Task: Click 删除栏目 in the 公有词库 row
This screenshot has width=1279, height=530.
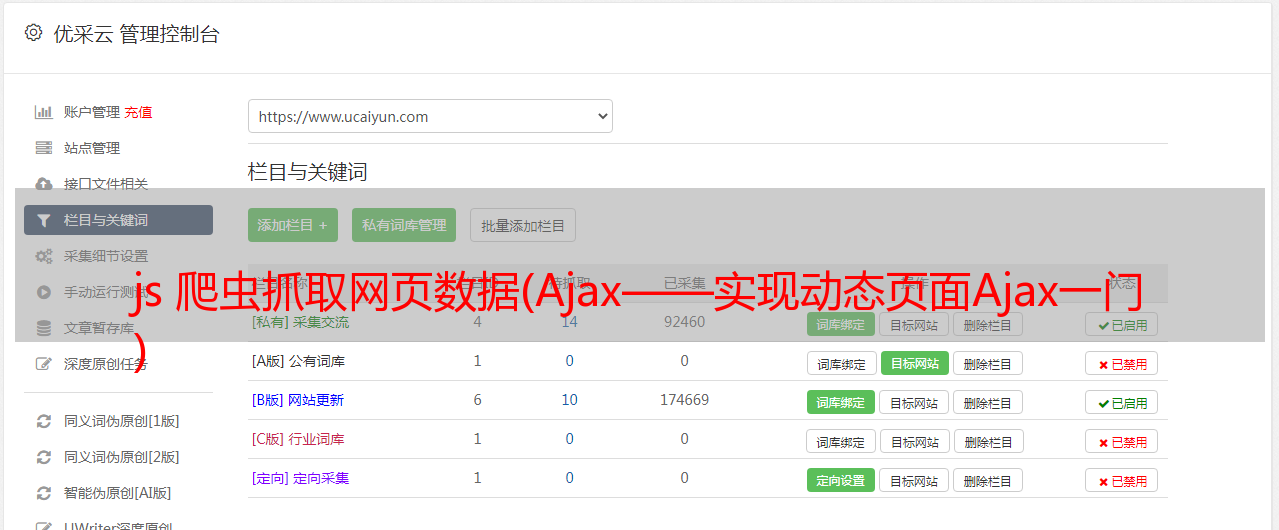Action: 988,364
